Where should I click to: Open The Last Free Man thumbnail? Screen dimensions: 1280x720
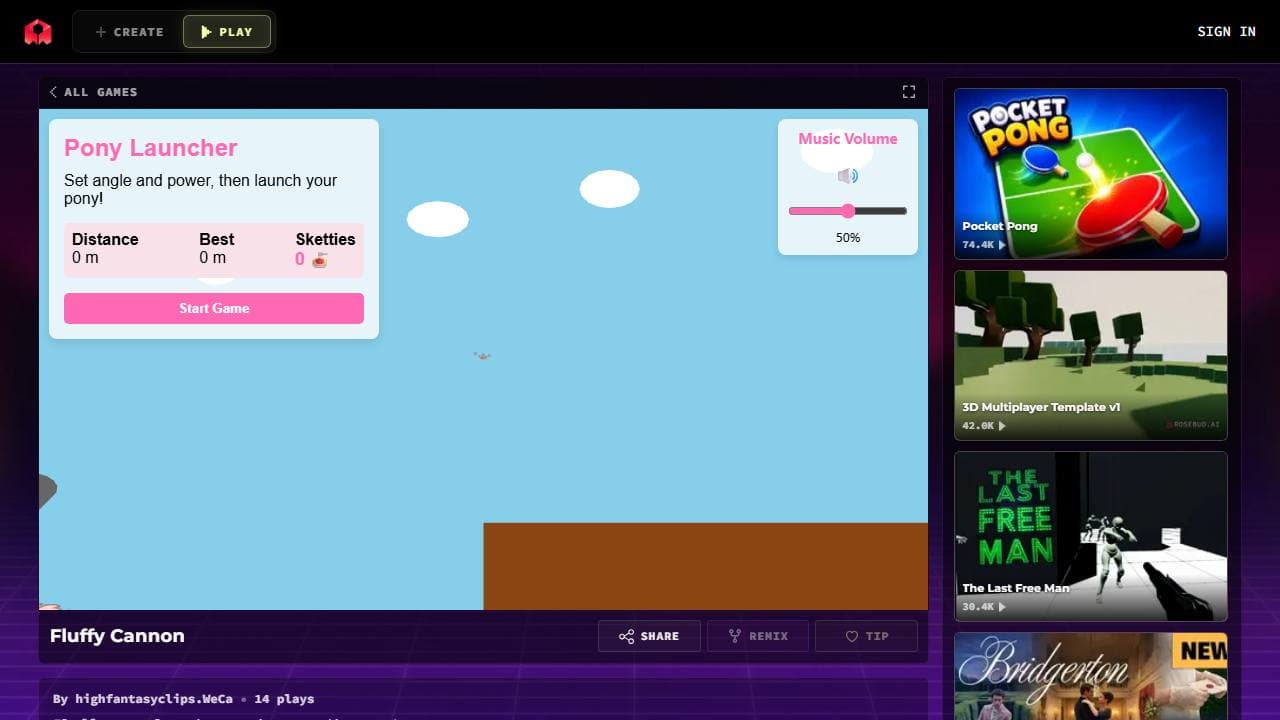point(1091,536)
